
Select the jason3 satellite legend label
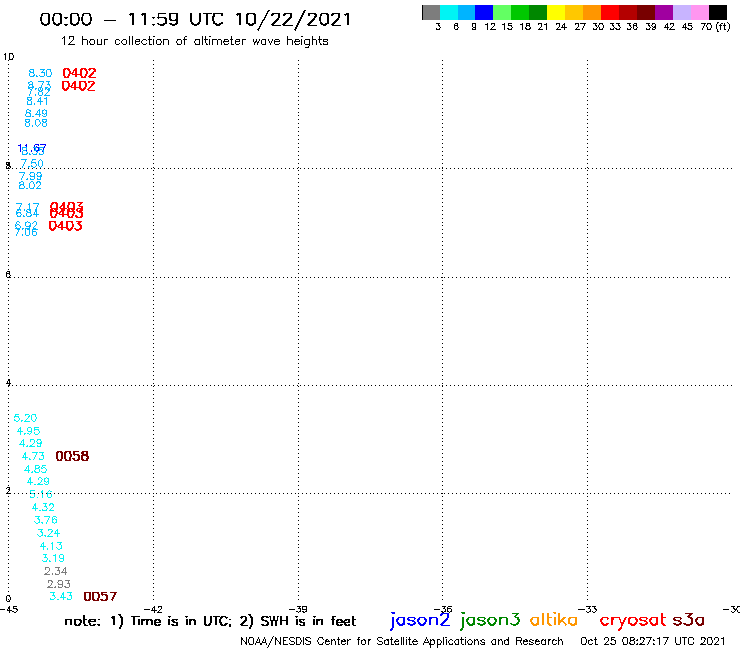(x=490, y=620)
